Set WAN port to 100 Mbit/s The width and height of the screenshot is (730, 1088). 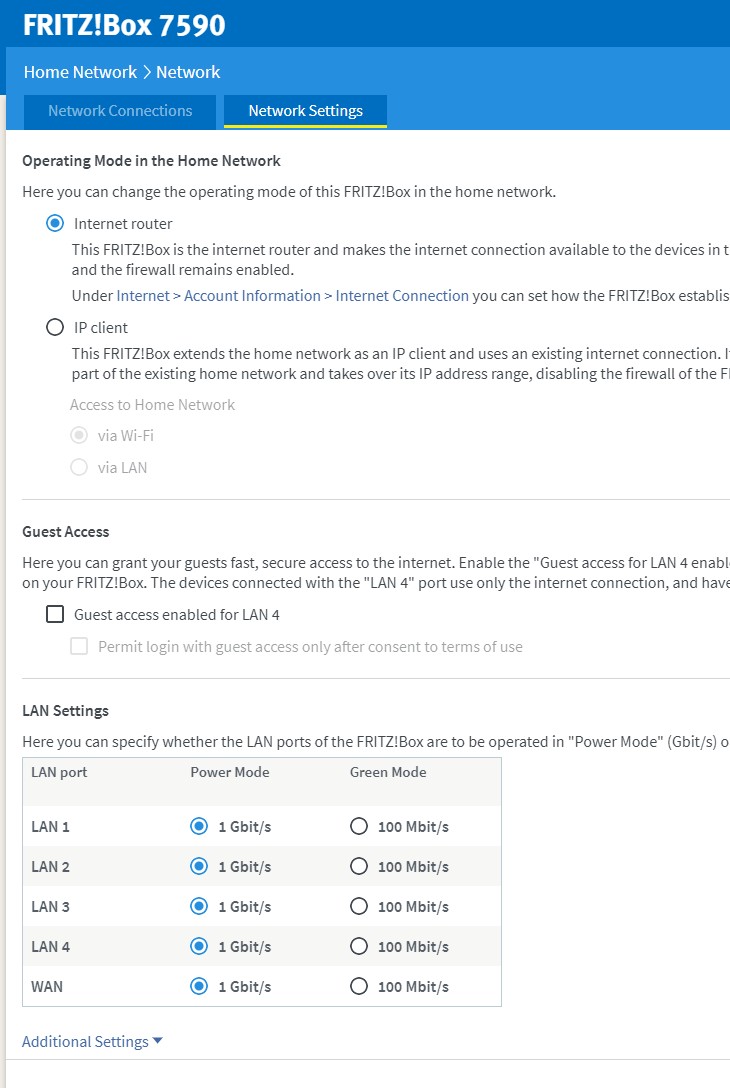[x=359, y=987]
